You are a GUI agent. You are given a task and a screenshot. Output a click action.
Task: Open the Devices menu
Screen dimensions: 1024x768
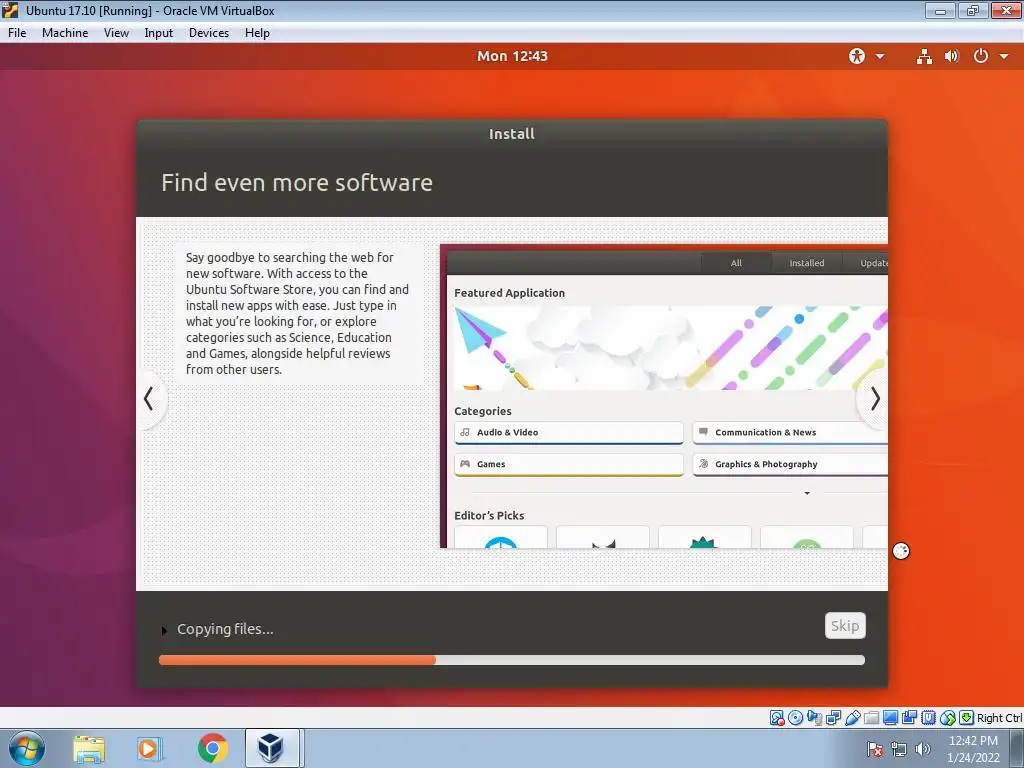click(209, 33)
